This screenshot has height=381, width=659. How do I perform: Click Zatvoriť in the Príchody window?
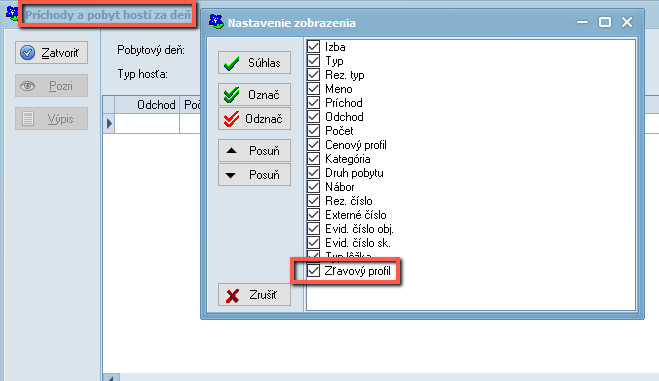(x=51, y=53)
